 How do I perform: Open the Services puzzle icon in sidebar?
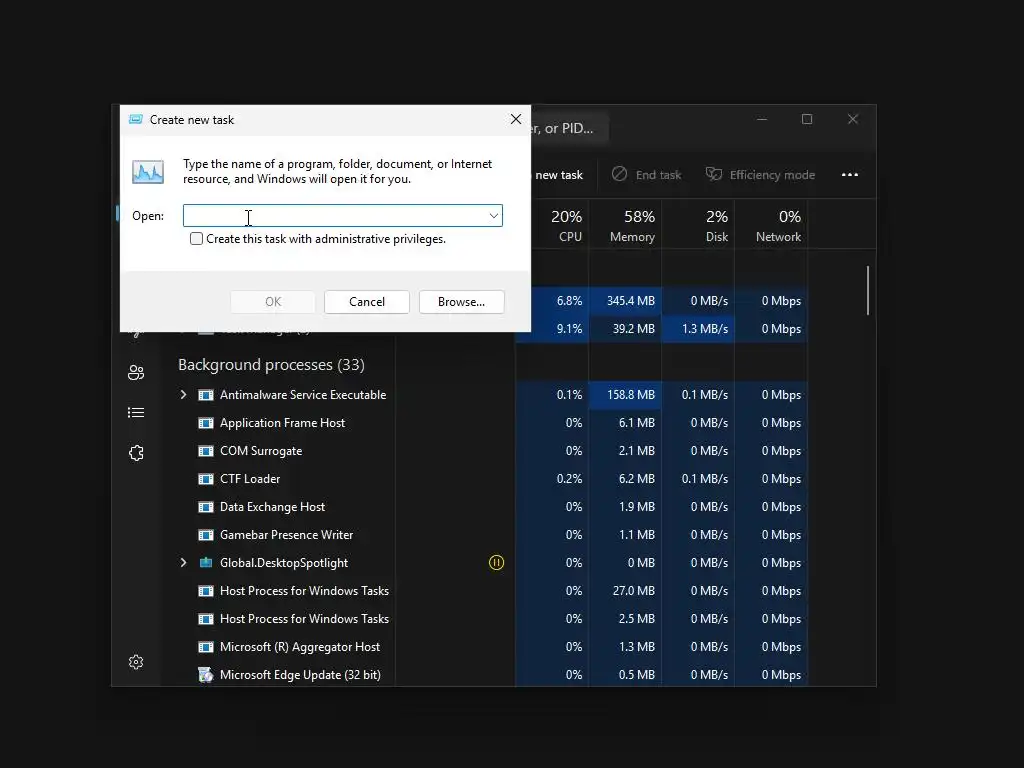(x=136, y=453)
